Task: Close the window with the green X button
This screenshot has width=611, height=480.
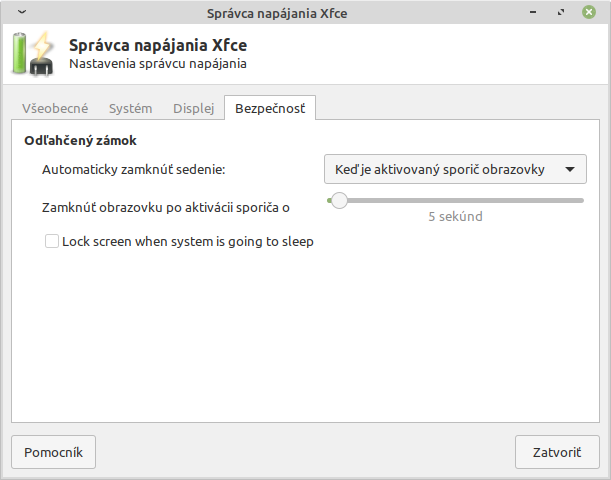Action: (x=590, y=13)
